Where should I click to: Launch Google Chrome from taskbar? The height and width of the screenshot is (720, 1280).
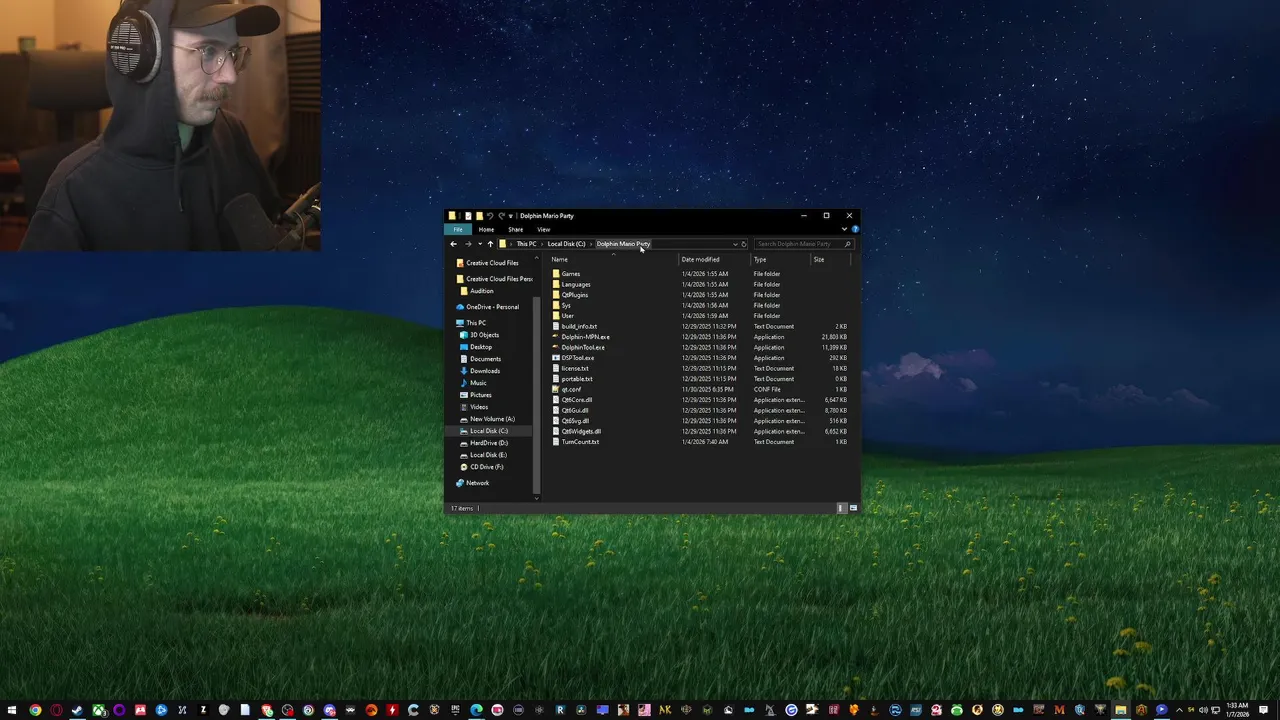[x=35, y=711]
